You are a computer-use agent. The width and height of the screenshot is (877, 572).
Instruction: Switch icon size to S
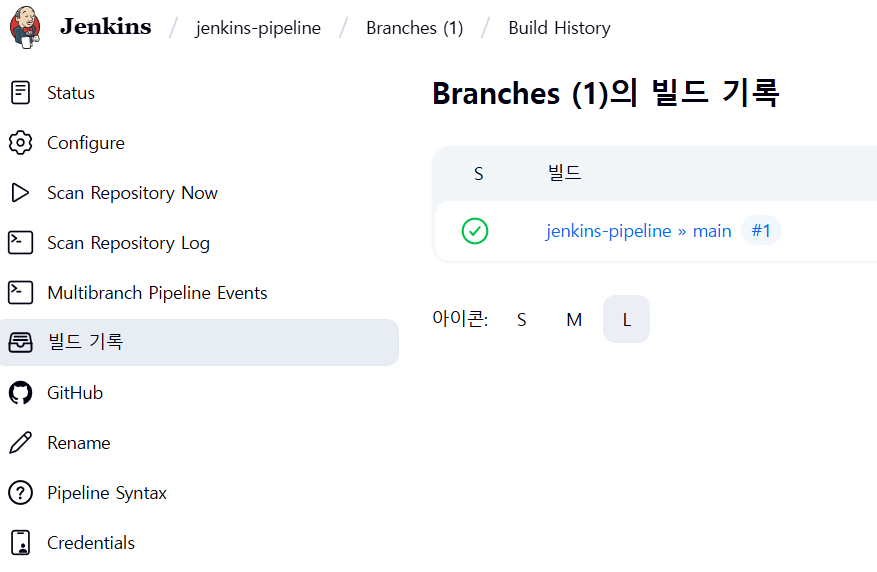coord(521,319)
